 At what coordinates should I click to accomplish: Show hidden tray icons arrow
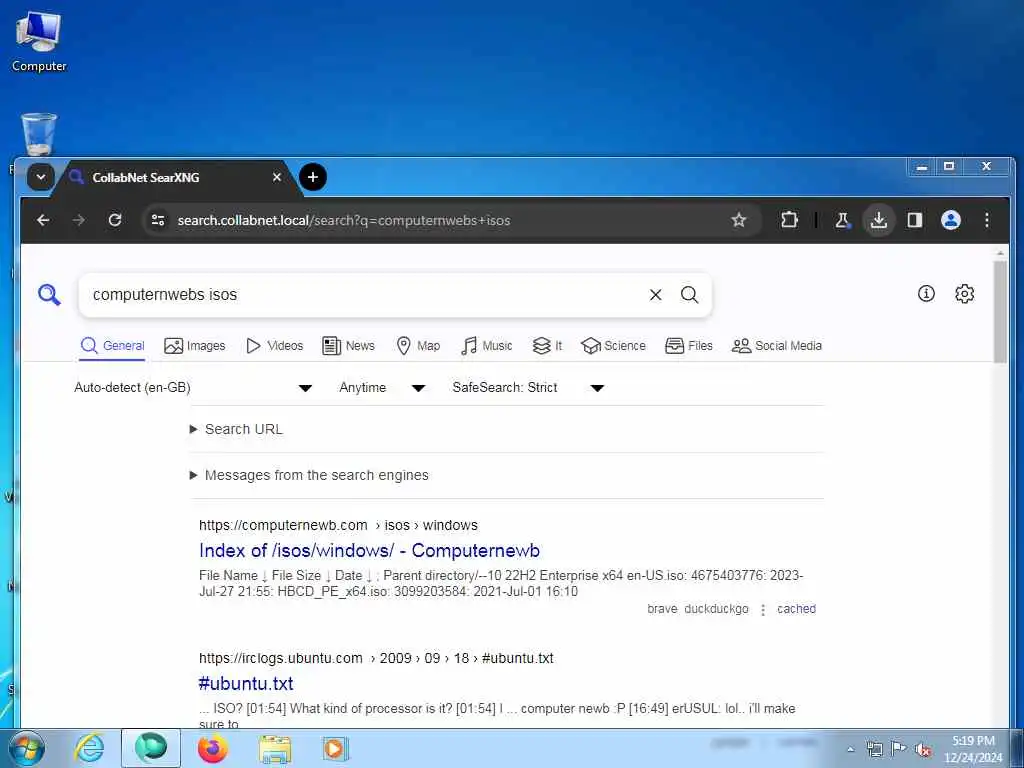pyautogui.click(x=850, y=750)
